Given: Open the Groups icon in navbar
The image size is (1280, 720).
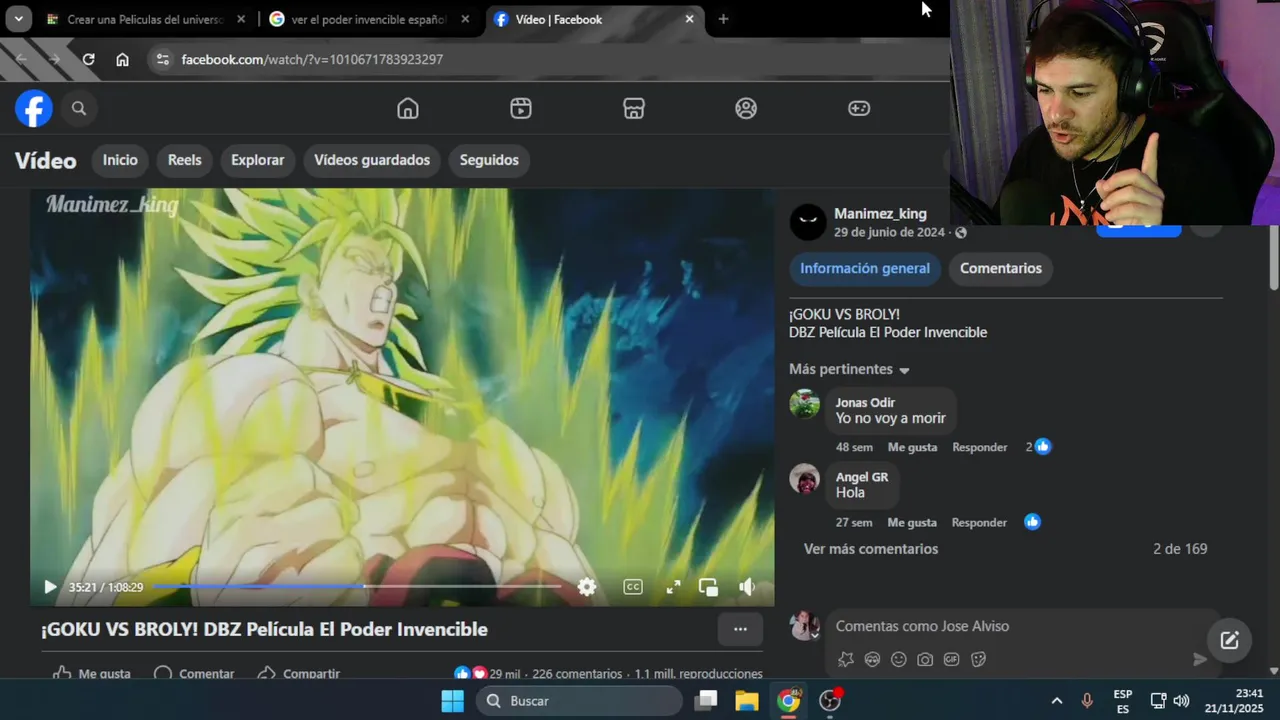Looking at the screenshot, I should (746, 109).
